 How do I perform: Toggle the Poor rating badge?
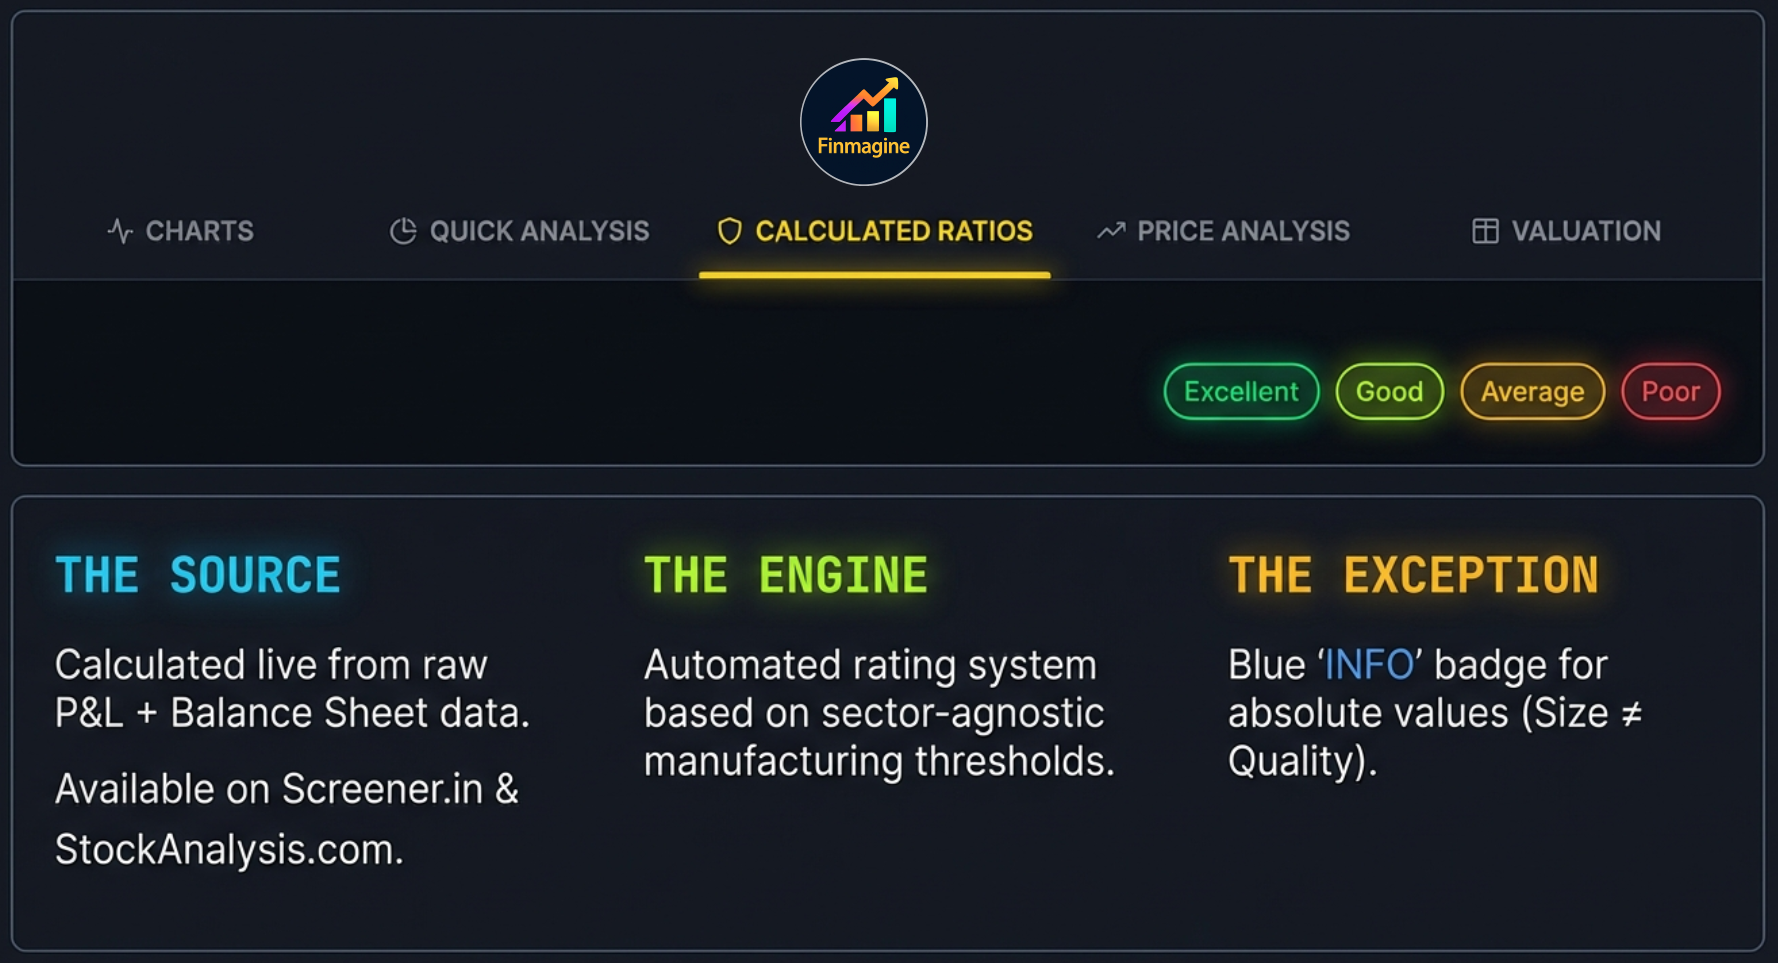pyautogui.click(x=1670, y=391)
